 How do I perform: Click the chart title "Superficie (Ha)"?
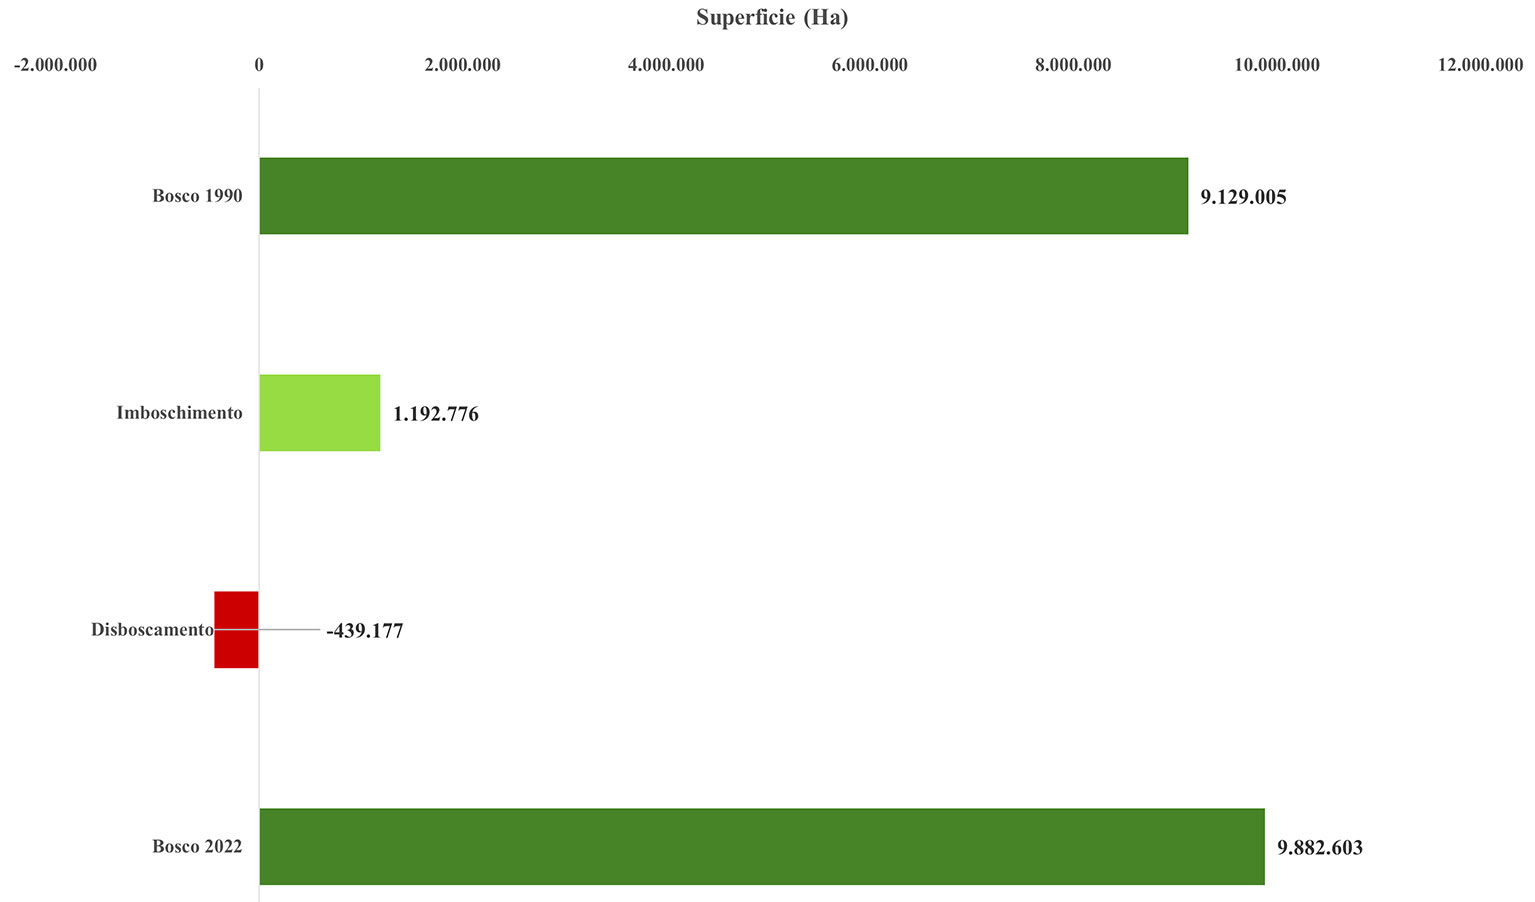(772, 17)
